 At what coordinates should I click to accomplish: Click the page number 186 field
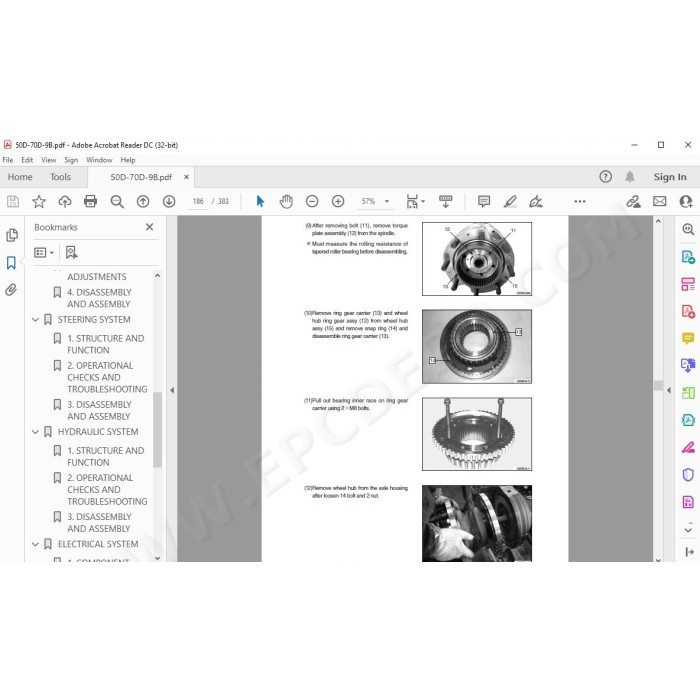coord(198,201)
